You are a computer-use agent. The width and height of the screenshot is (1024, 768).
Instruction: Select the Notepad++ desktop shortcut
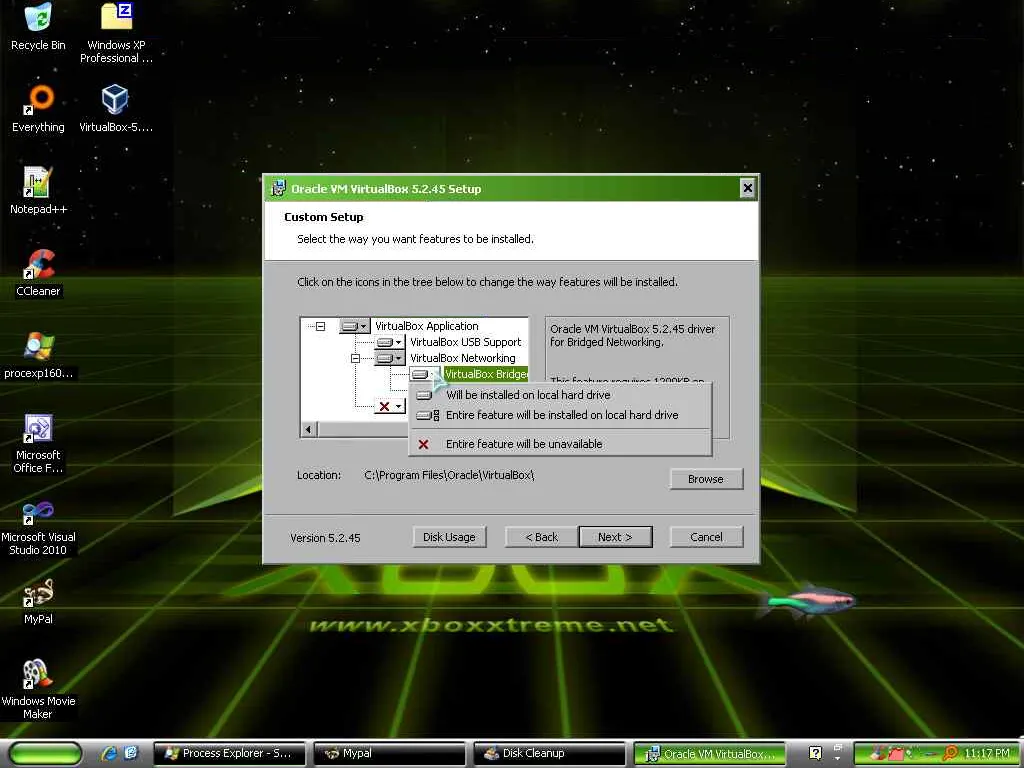tap(38, 191)
